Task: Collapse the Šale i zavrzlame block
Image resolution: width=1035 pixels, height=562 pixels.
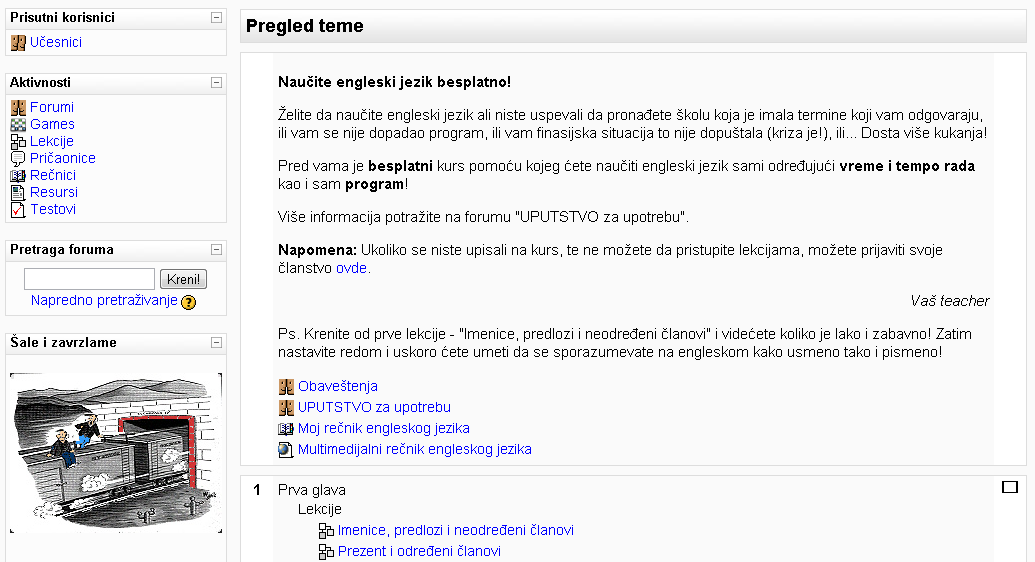Action: pos(216,343)
